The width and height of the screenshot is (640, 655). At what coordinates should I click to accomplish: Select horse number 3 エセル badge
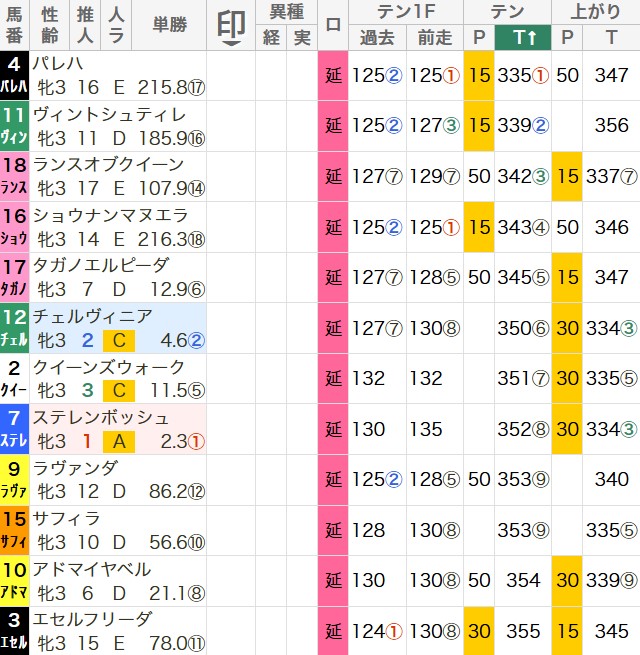[x=15, y=631]
